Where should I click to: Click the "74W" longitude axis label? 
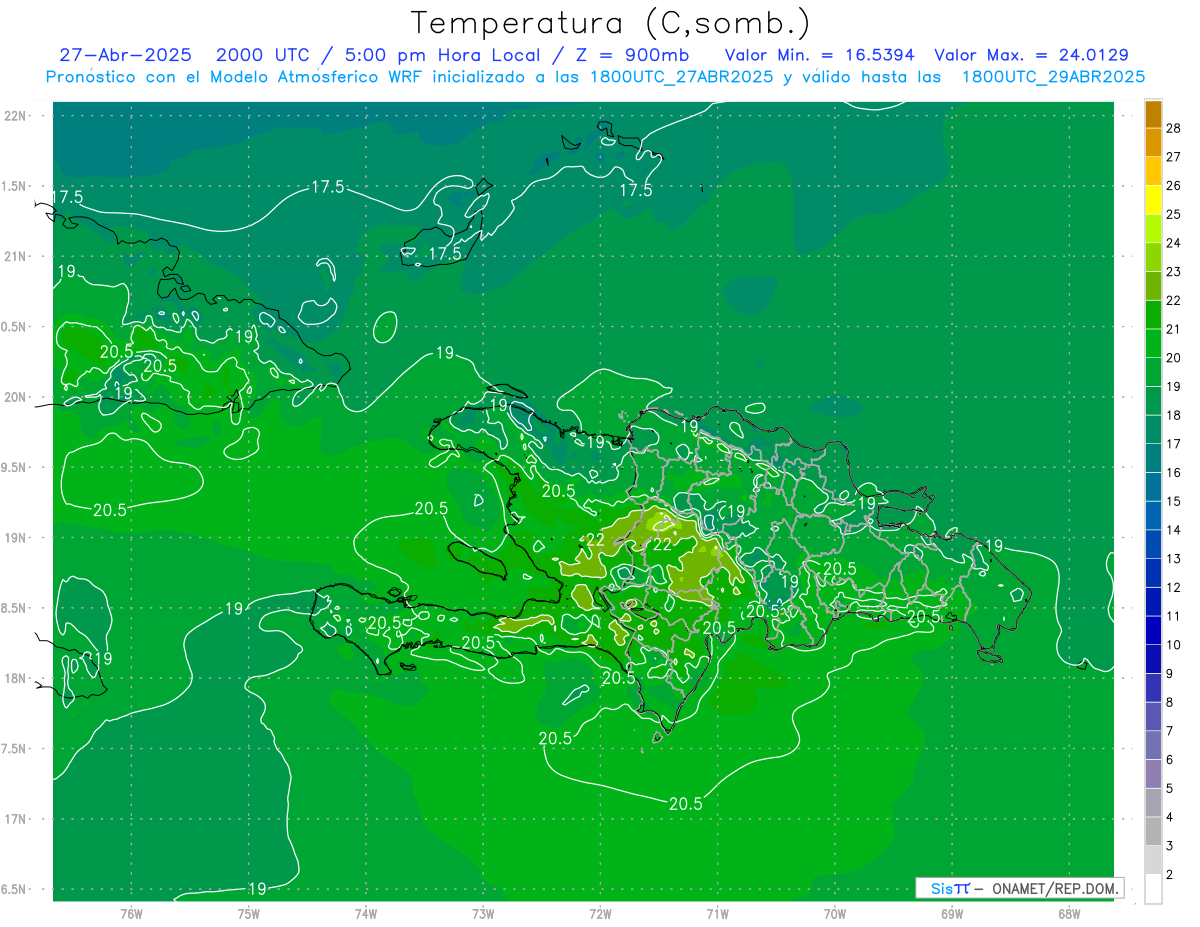coord(365,913)
